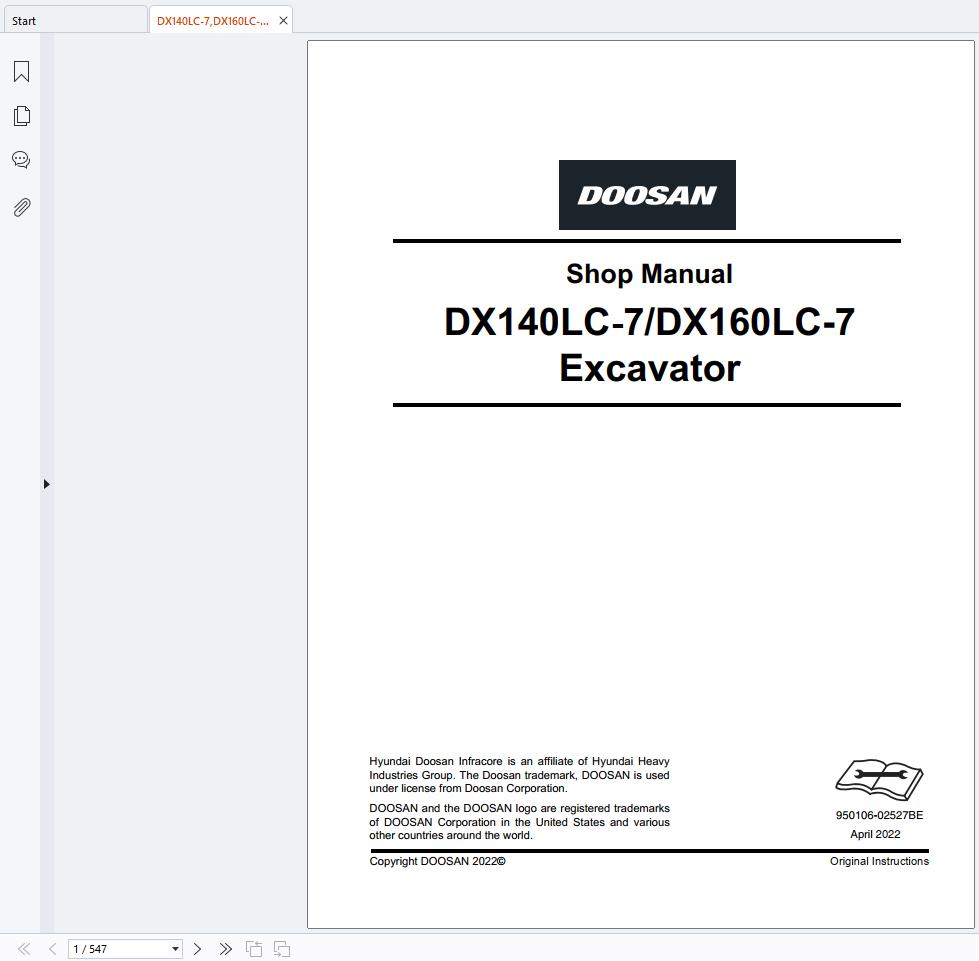Click the Hyundai Doosan Infracore paragraph
The height and width of the screenshot is (961, 979).
519,775
